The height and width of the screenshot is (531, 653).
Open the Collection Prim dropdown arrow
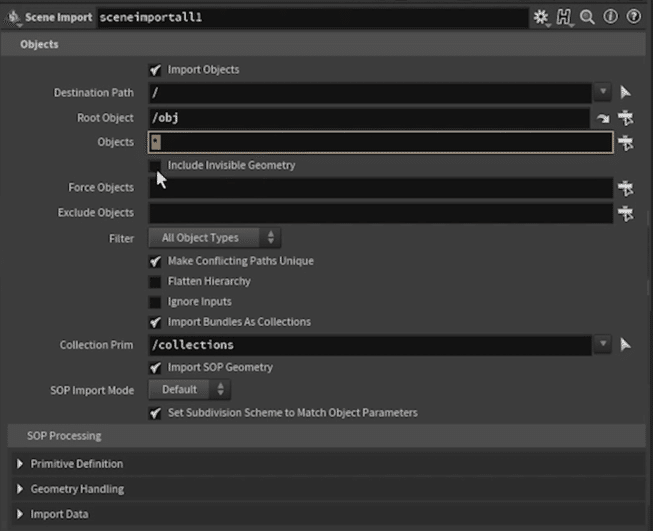tap(603, 344)
